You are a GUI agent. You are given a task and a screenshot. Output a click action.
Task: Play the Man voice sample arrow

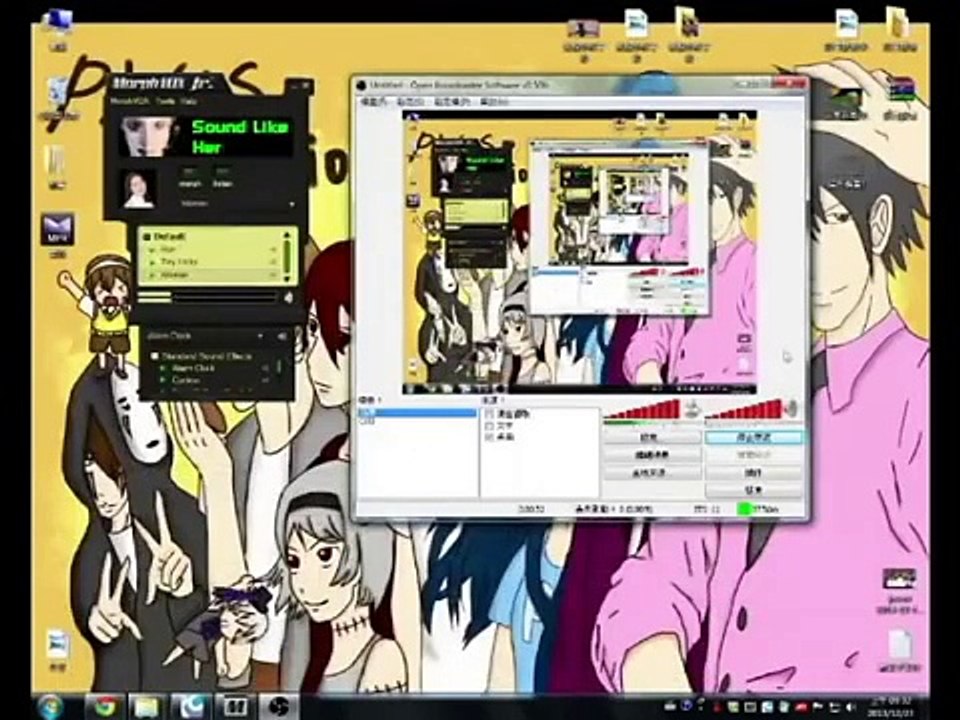pyautogui.click(x=152, y=250)
